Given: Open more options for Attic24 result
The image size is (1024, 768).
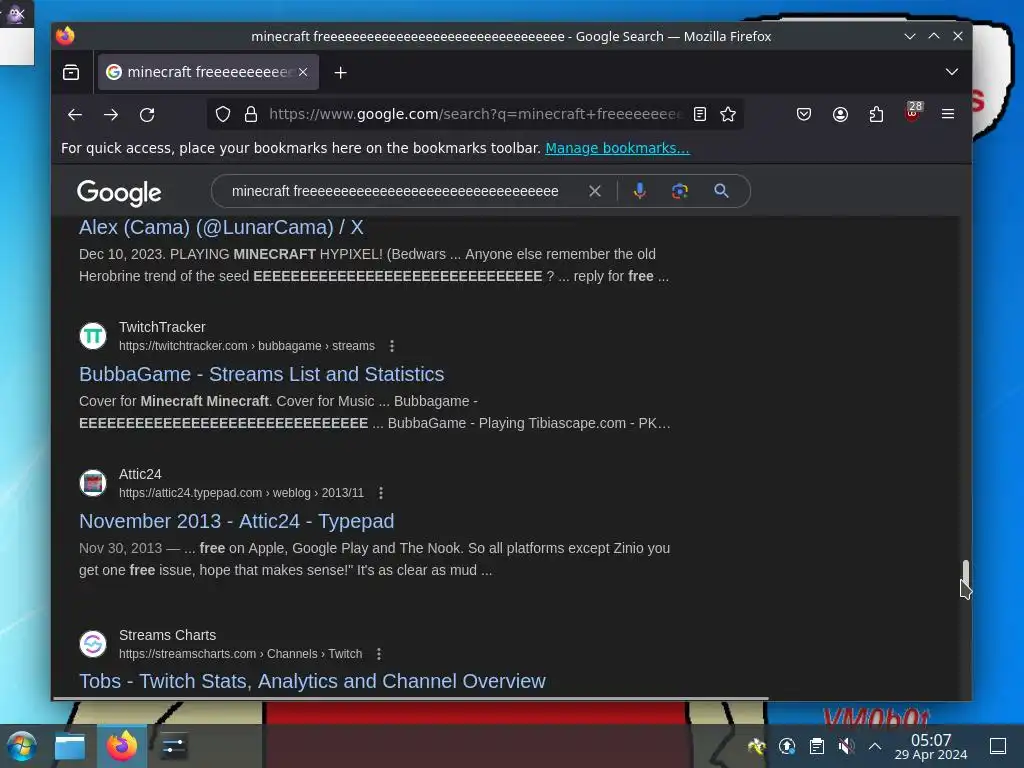Looking at the screenshot, I should click(x=381, y=493).
